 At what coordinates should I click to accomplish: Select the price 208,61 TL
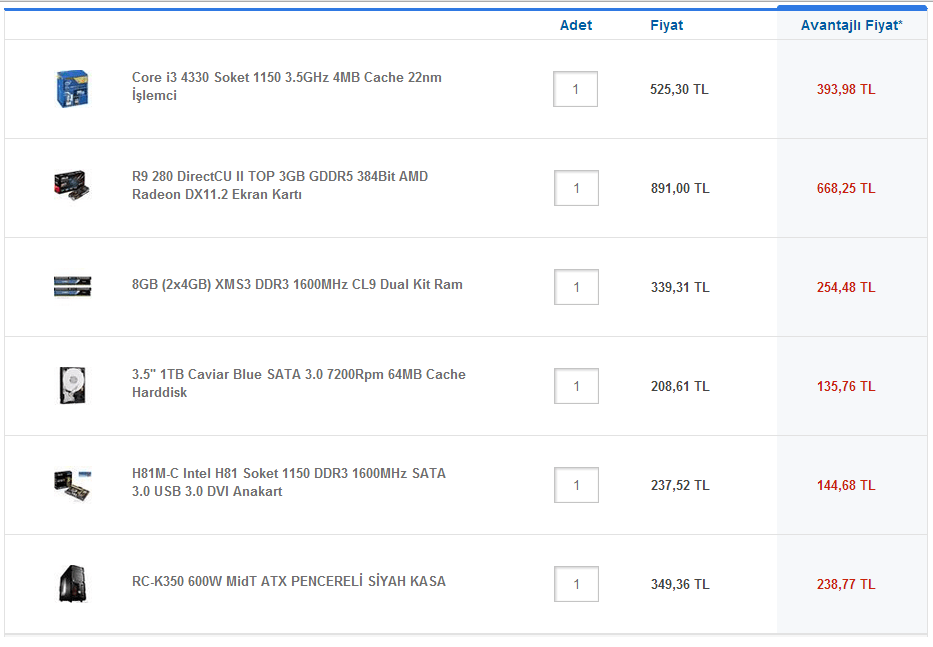coord(680,386)
